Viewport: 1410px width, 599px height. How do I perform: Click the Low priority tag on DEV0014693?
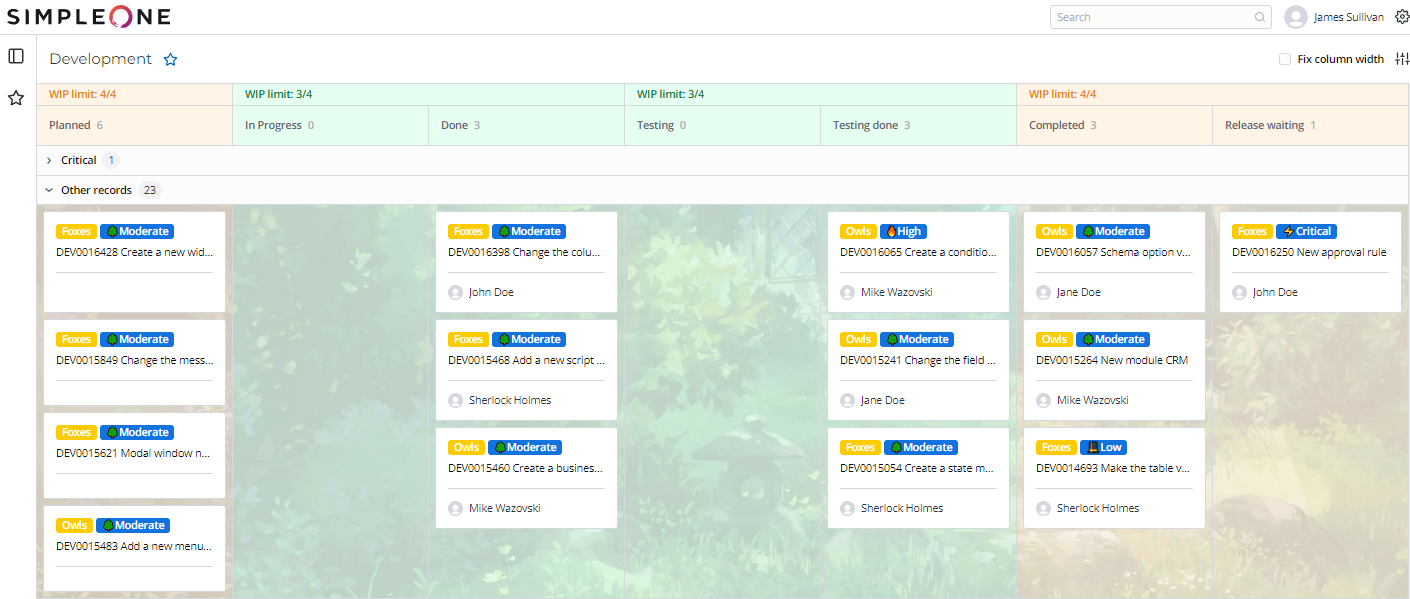pos(1105,447)
